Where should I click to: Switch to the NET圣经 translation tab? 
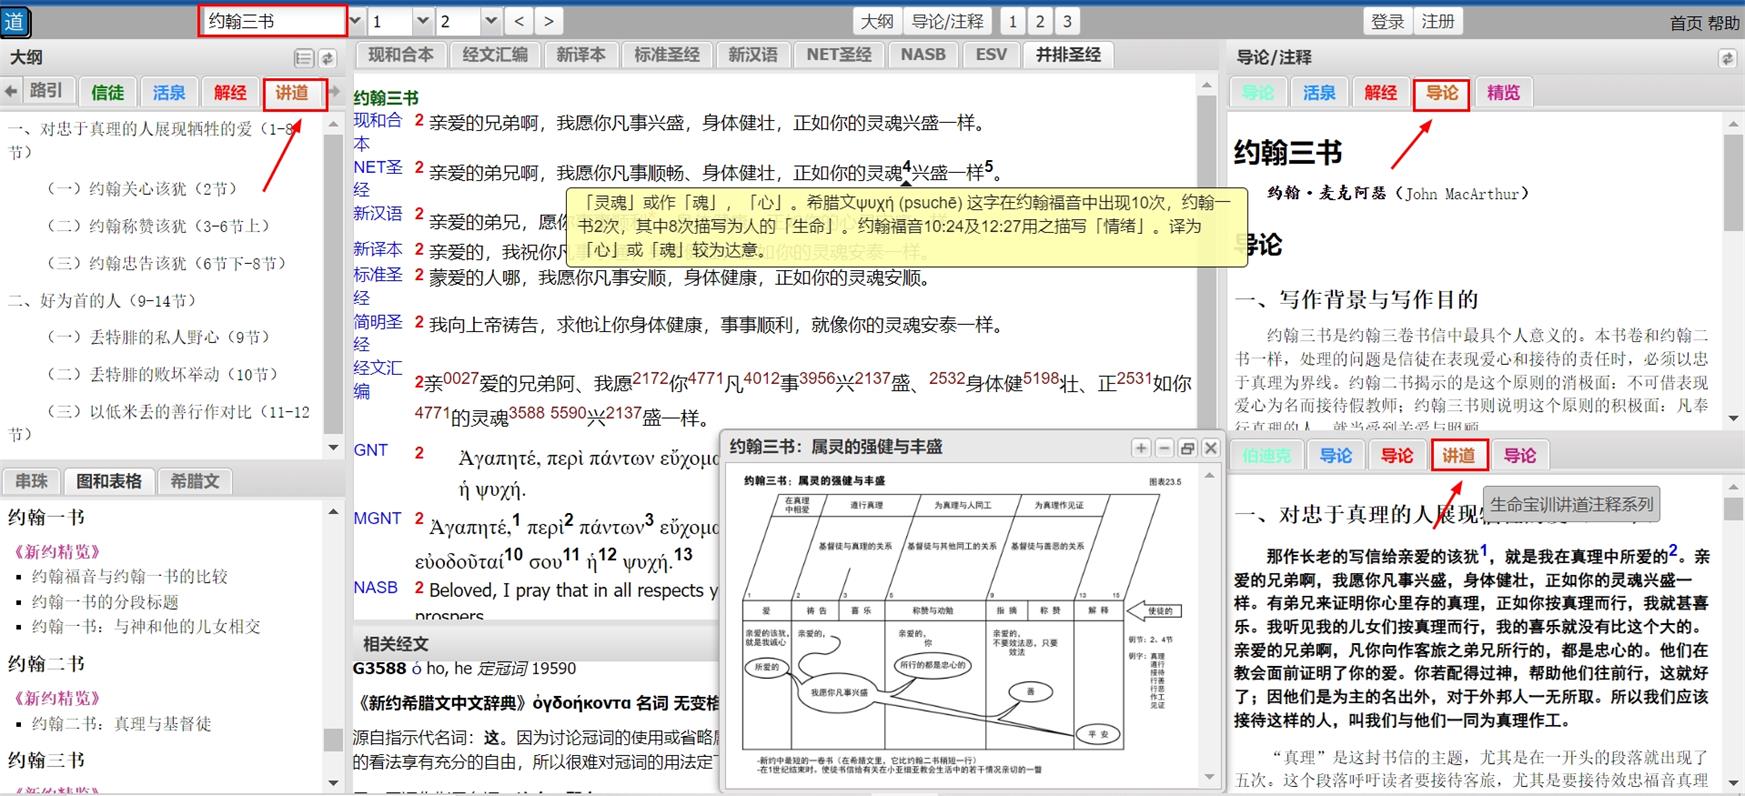[x=838, y=55]
